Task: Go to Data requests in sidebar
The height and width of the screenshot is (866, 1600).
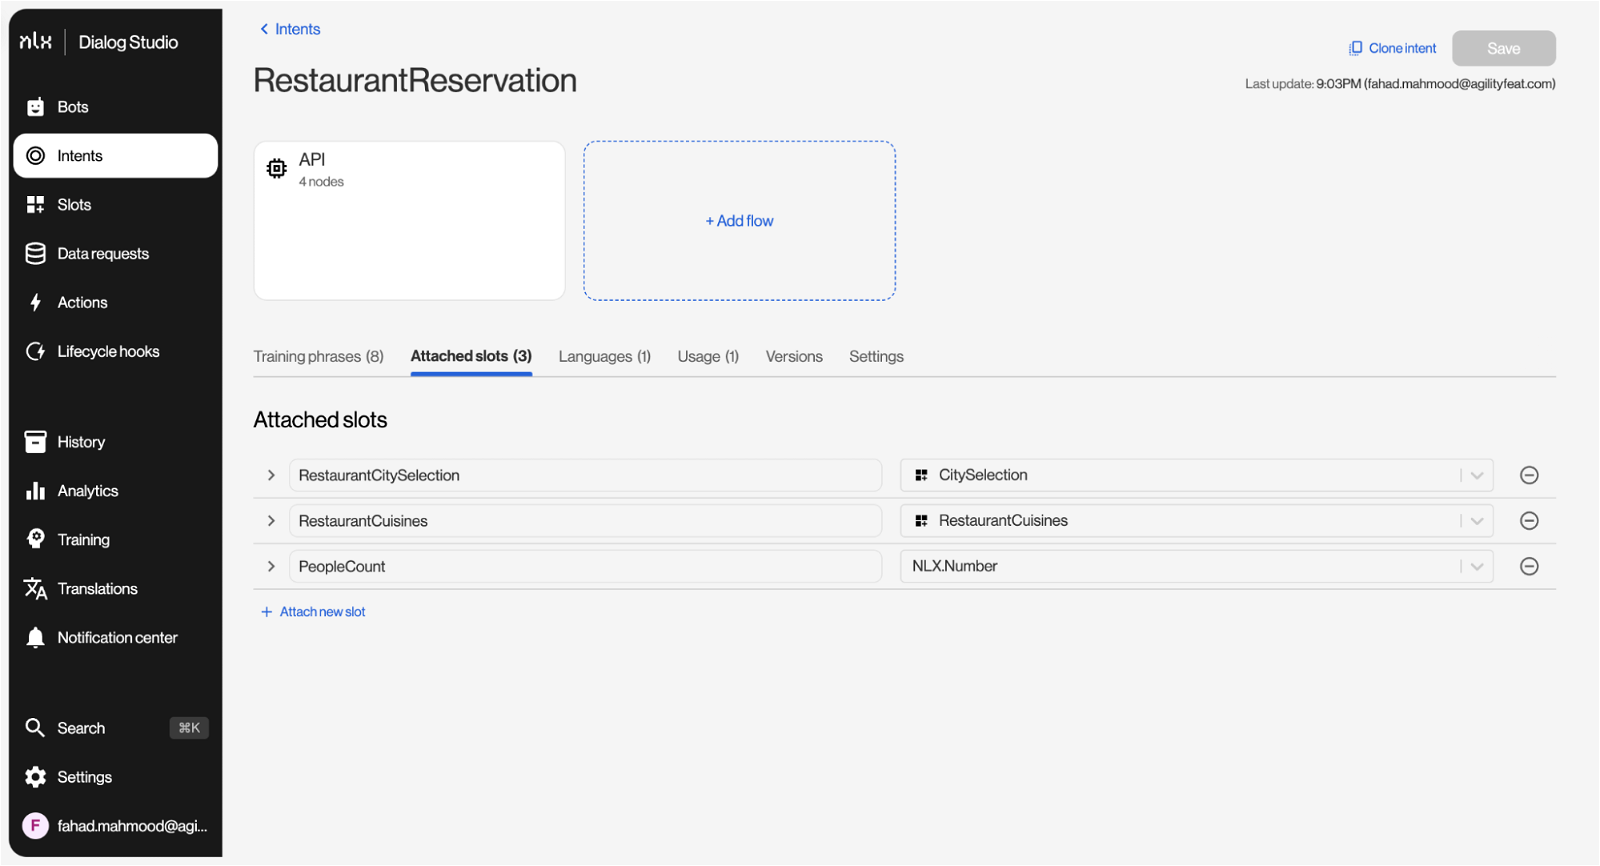Action: 102,254
